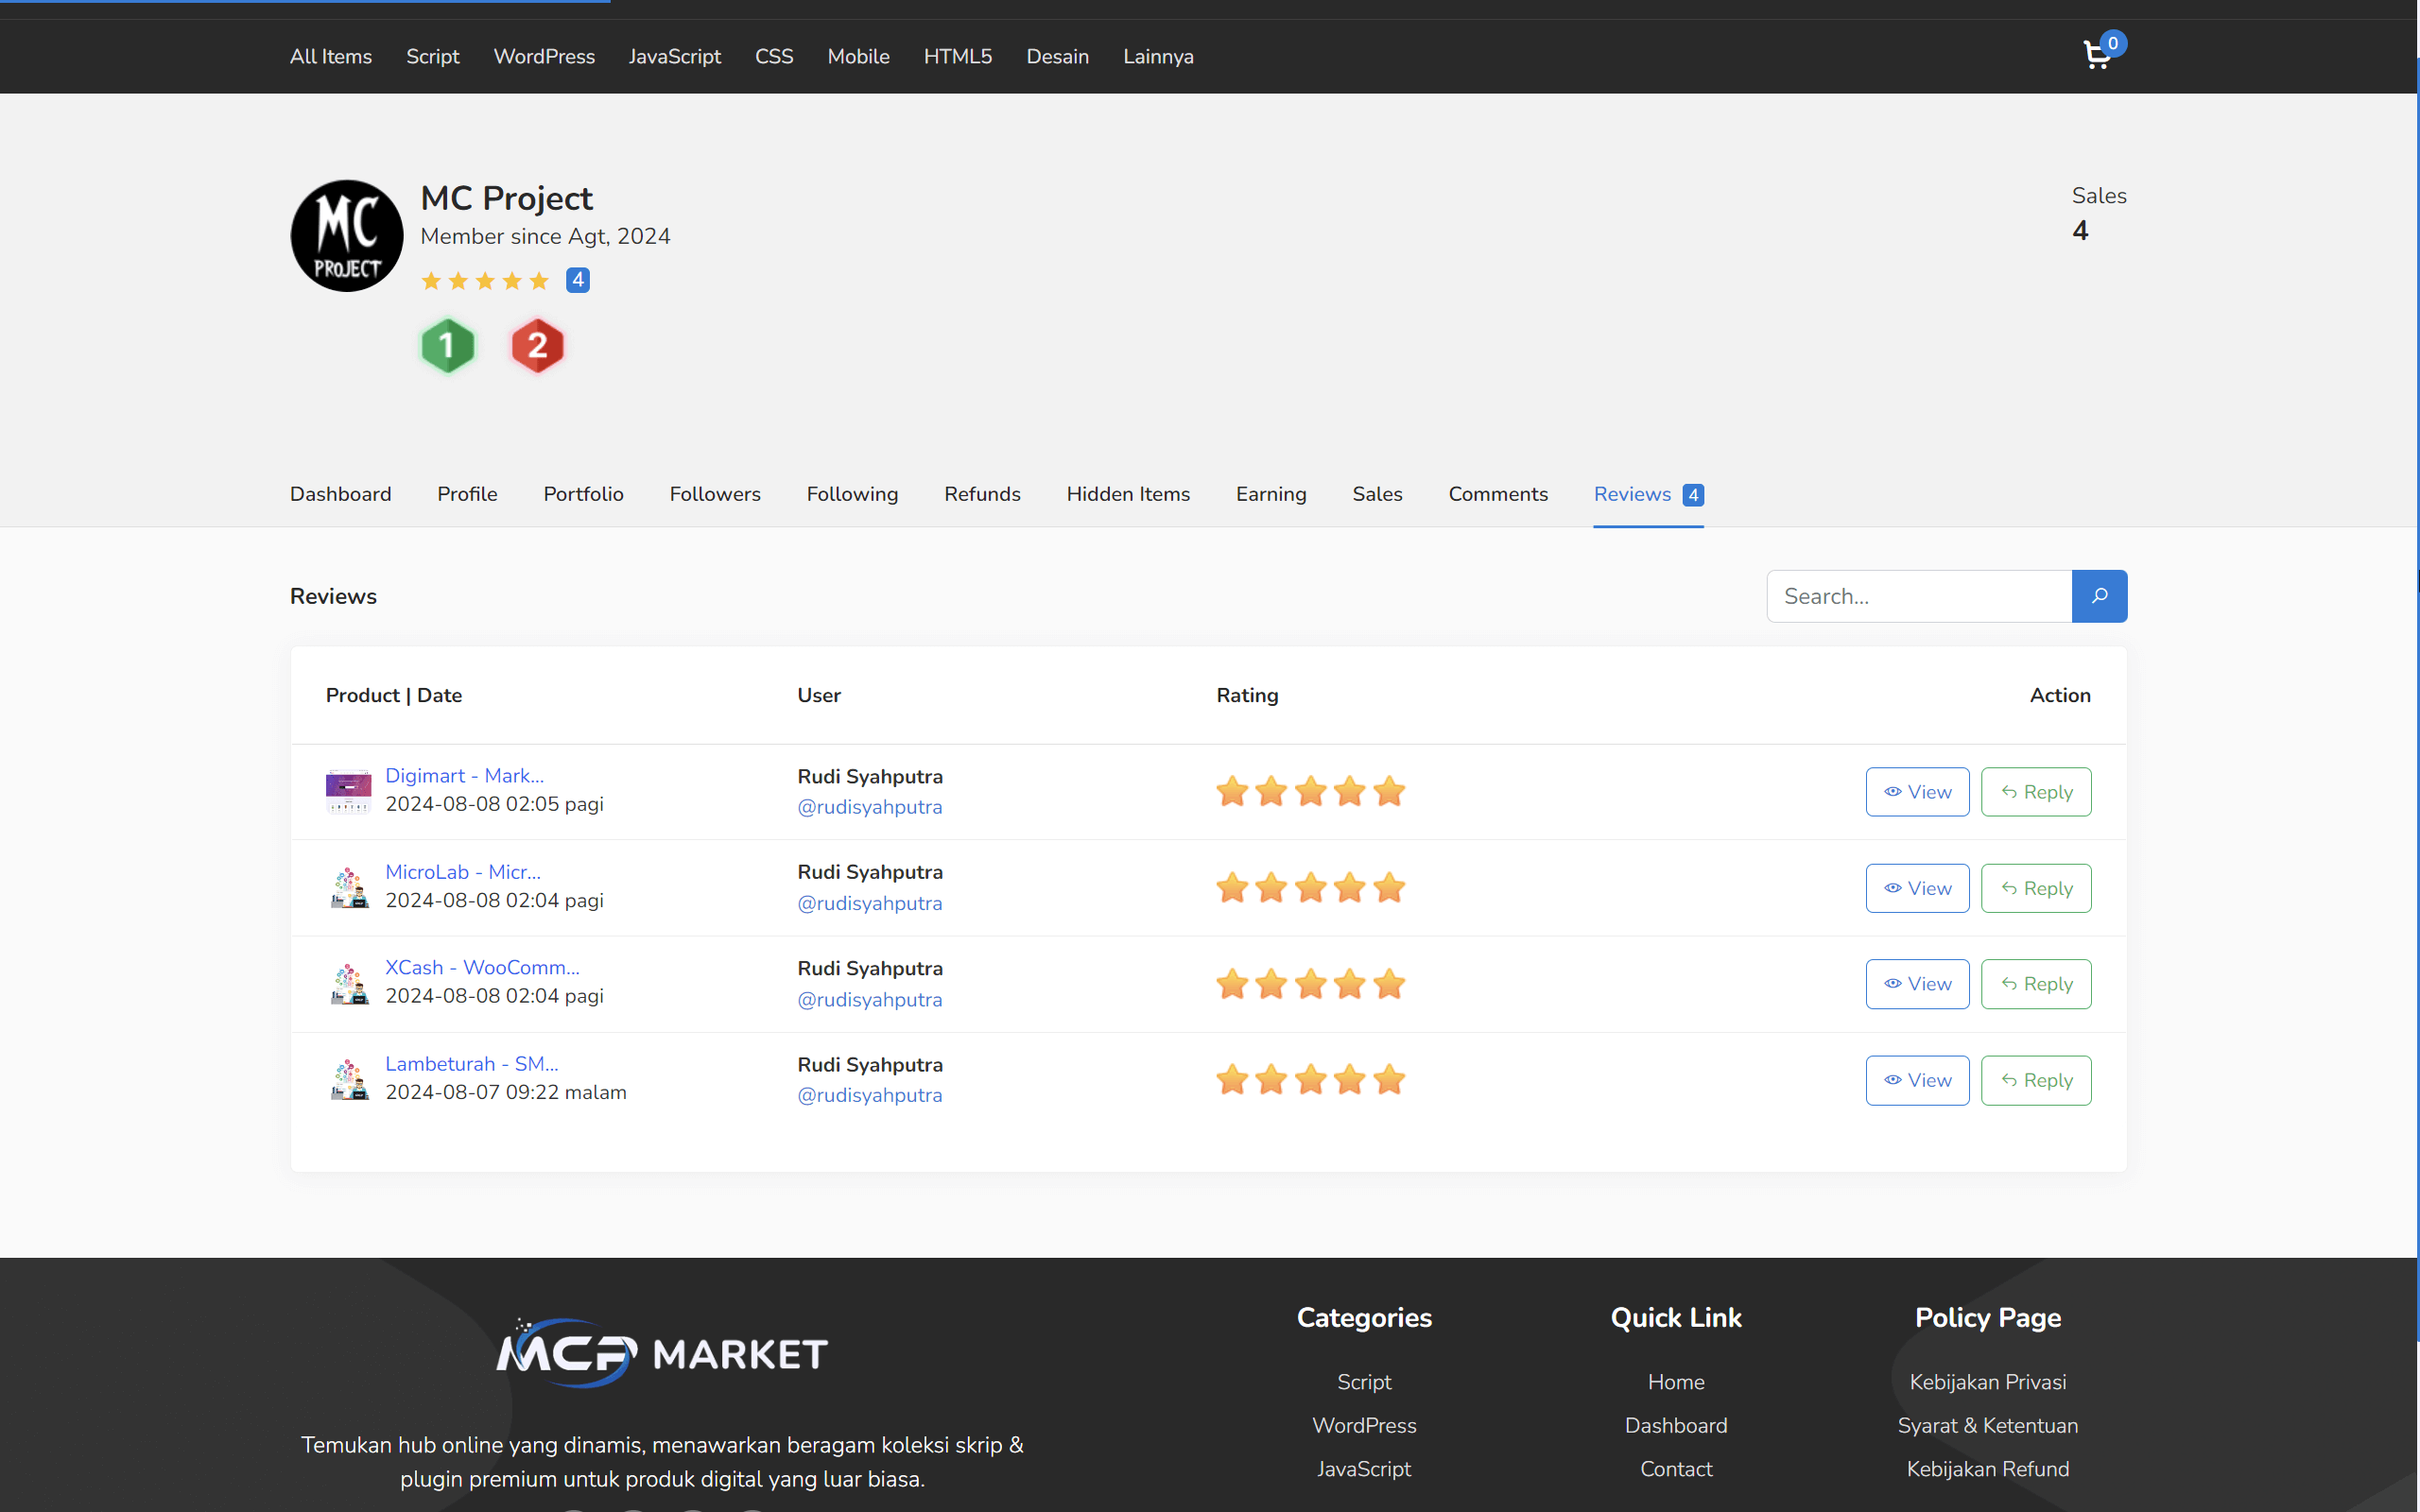
Task: Select the Reviews tab
Action: (1648, 494)
